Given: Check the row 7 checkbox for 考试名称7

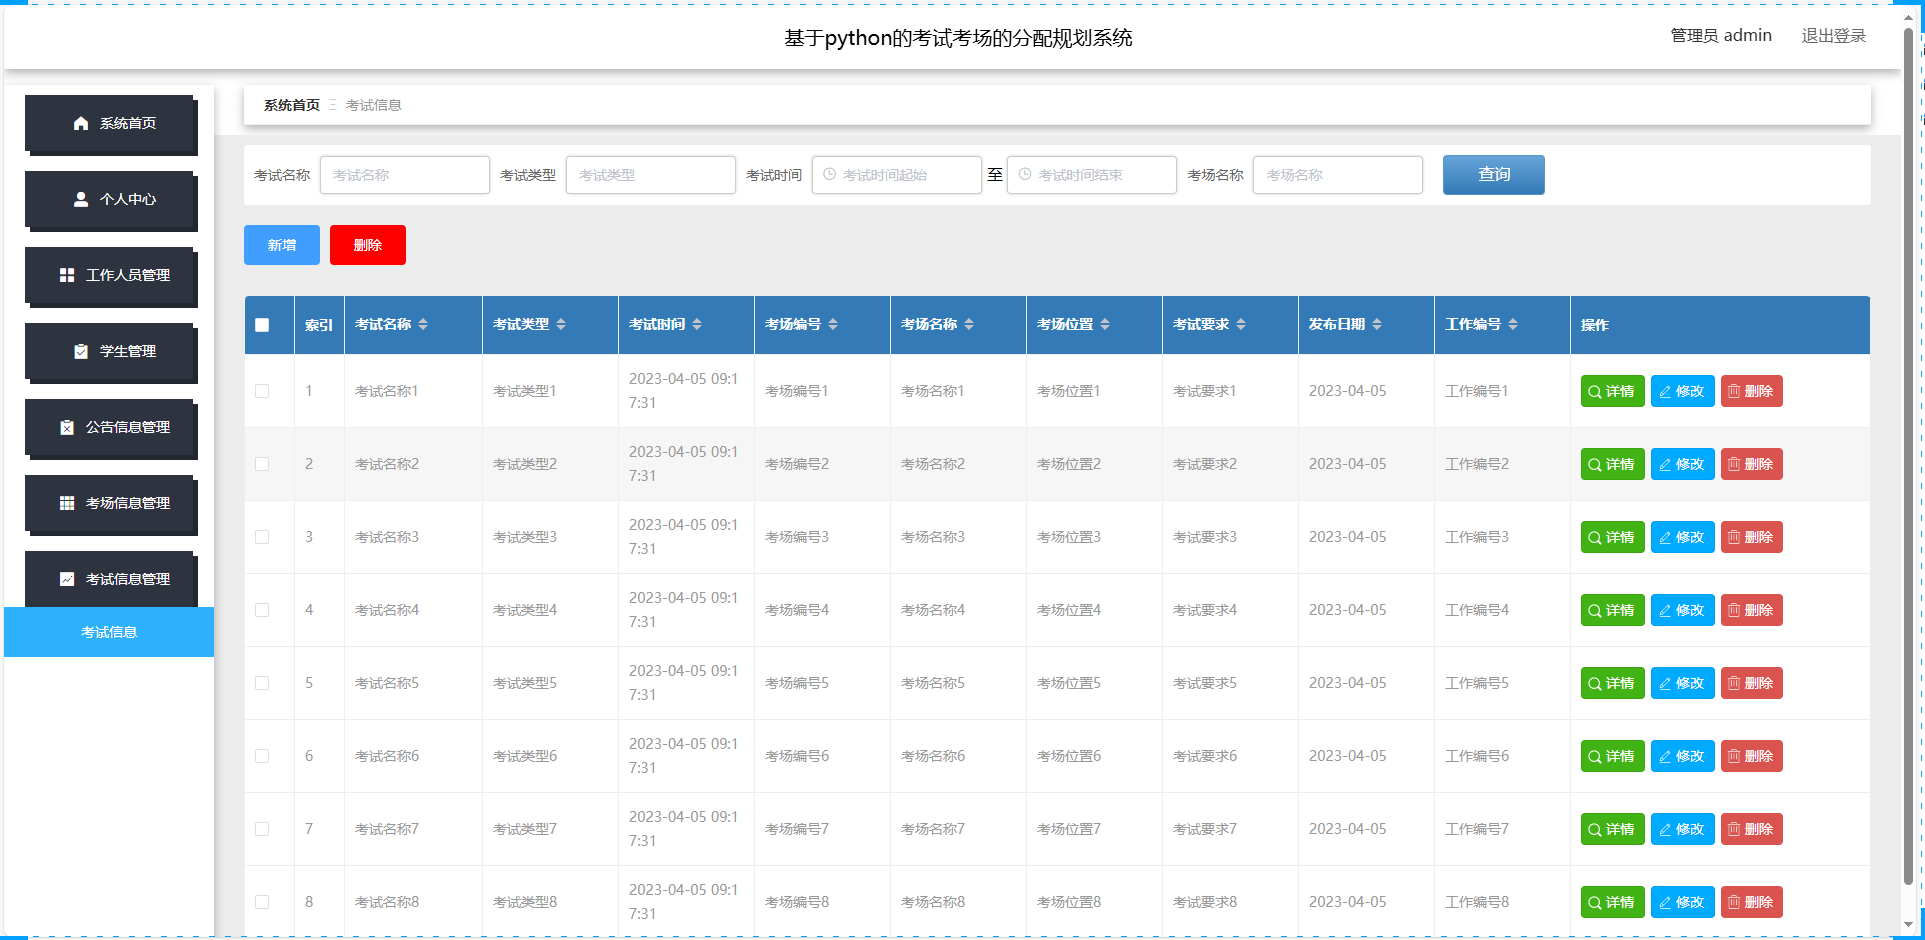Looking at the screenshot, I should coord(262,829).
